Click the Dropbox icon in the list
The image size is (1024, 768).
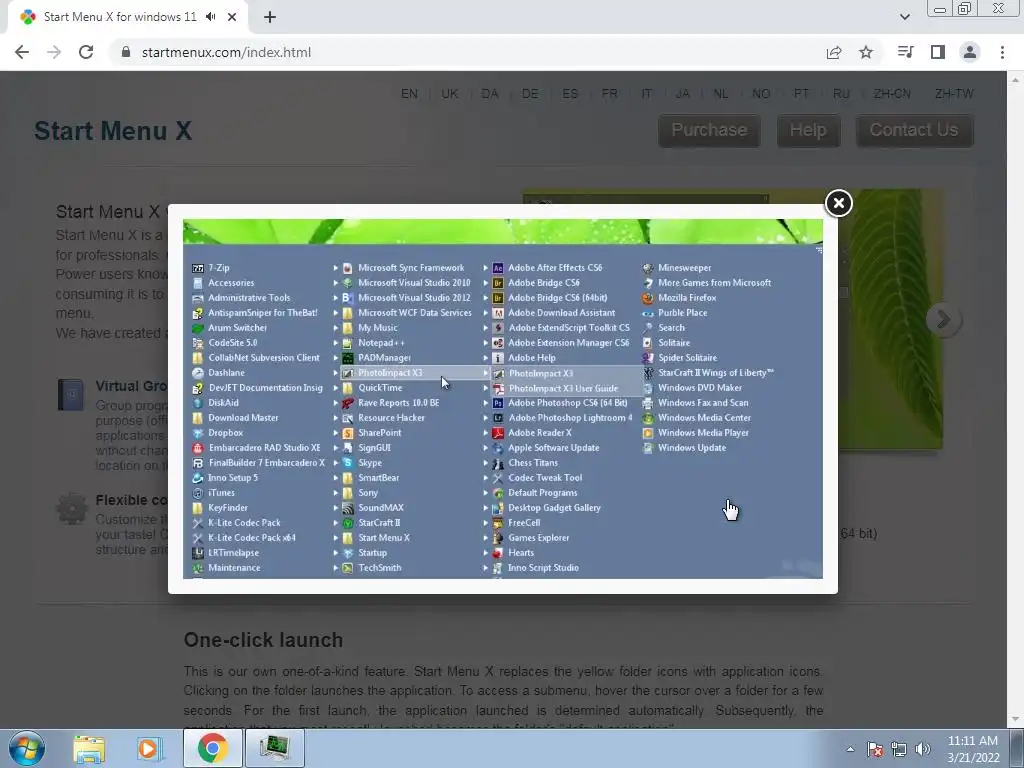click(x=198, y=433)
